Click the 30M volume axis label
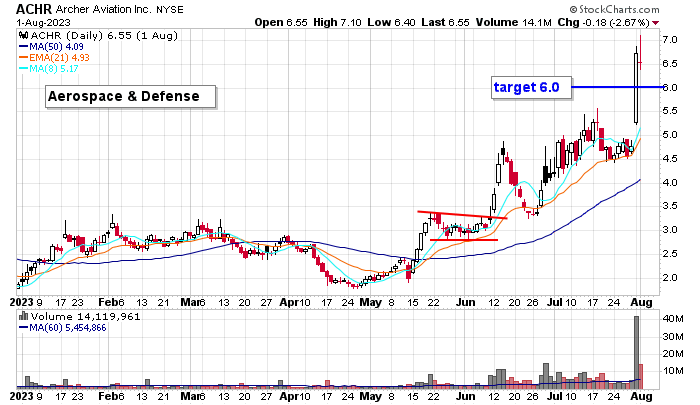This screenshot has height=405, width=700. pos(672,336)
